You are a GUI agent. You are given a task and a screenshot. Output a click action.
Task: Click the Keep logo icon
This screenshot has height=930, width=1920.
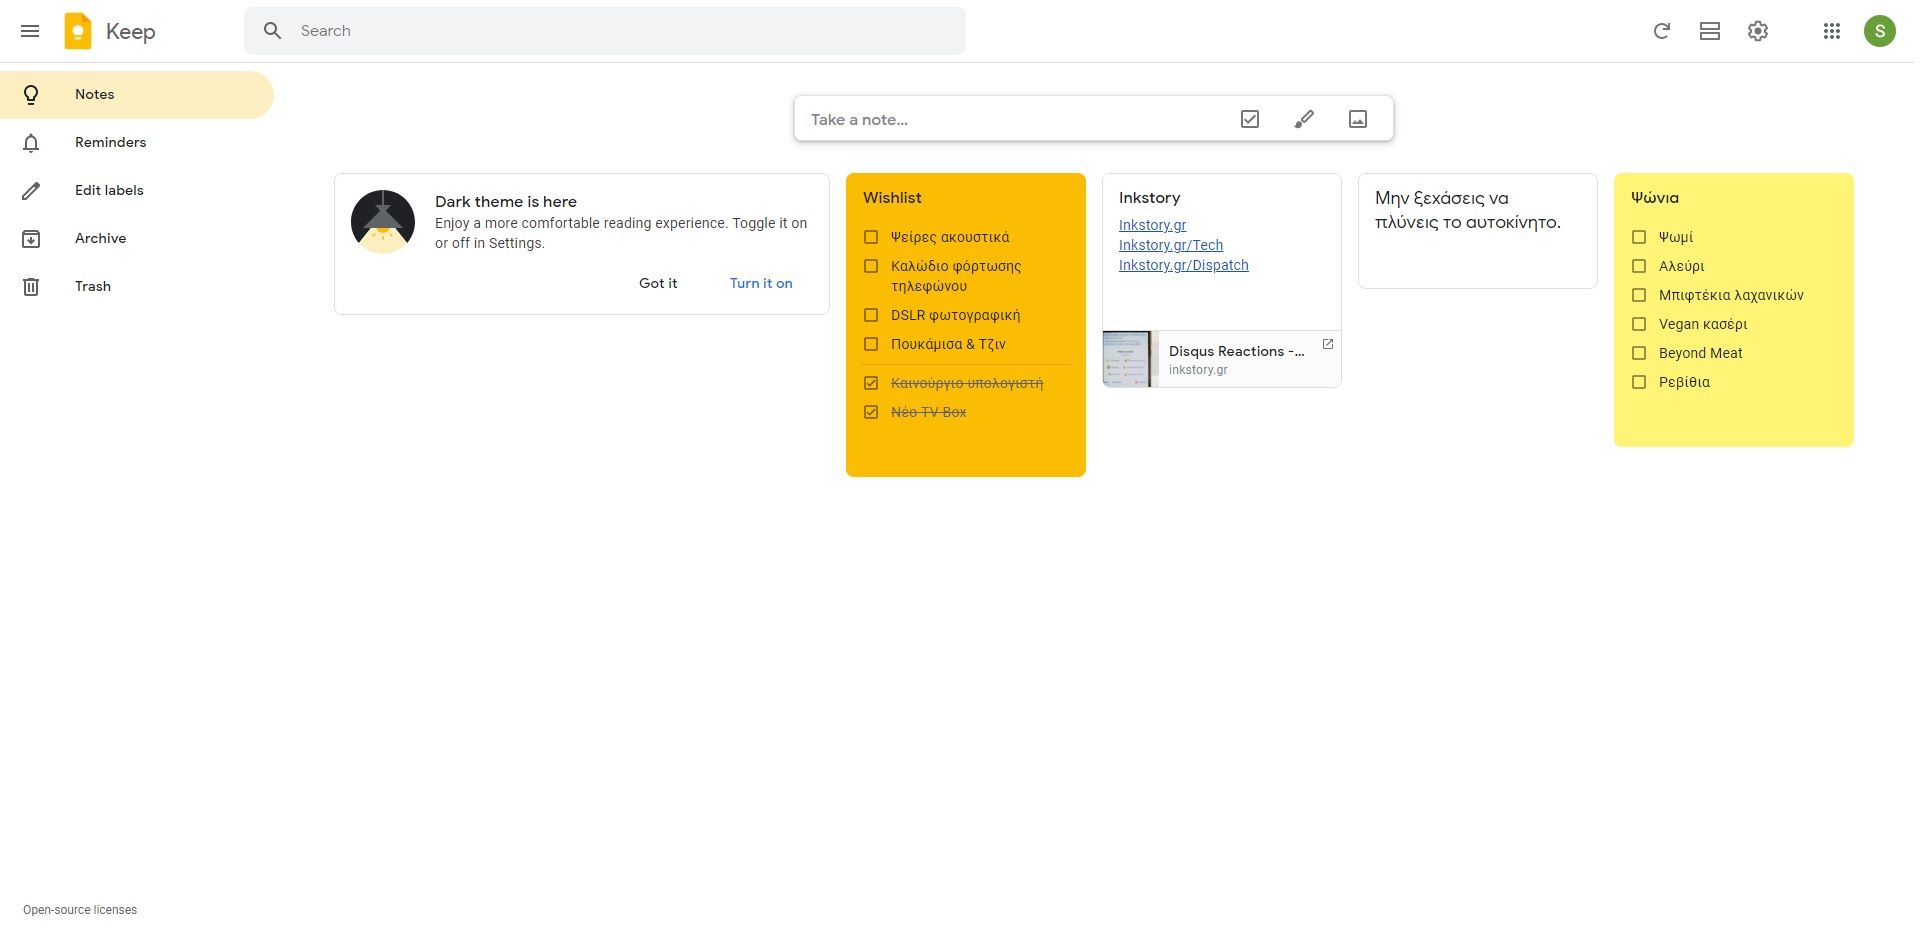78,31
